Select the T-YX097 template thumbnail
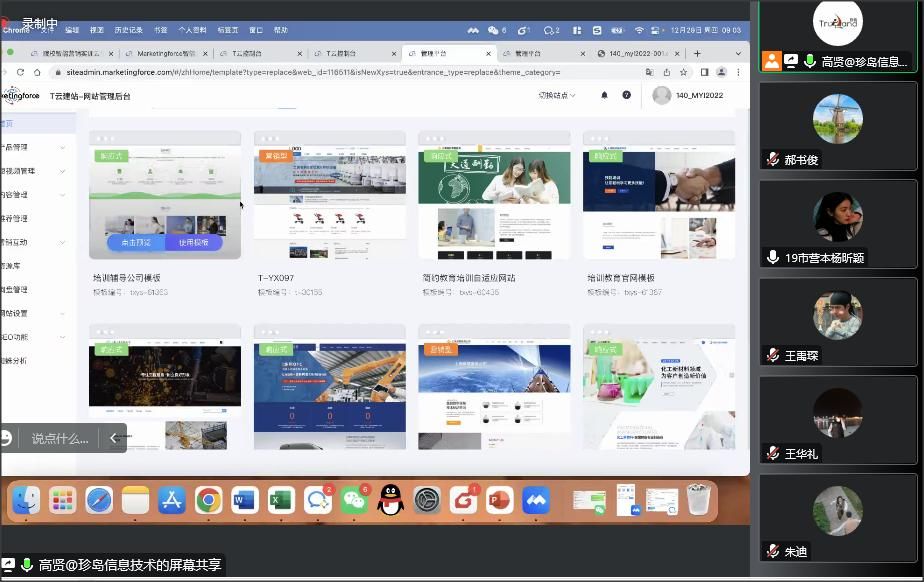Viewport: 924px width, 582px height. pyautogui.click(x=329, y=194)
